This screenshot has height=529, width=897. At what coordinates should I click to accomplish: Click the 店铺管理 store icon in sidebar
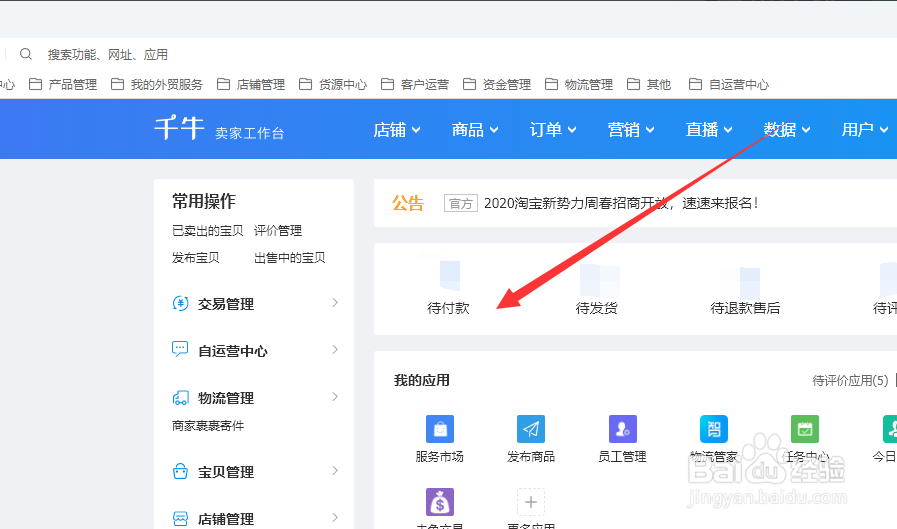click(x=180, y=518)
